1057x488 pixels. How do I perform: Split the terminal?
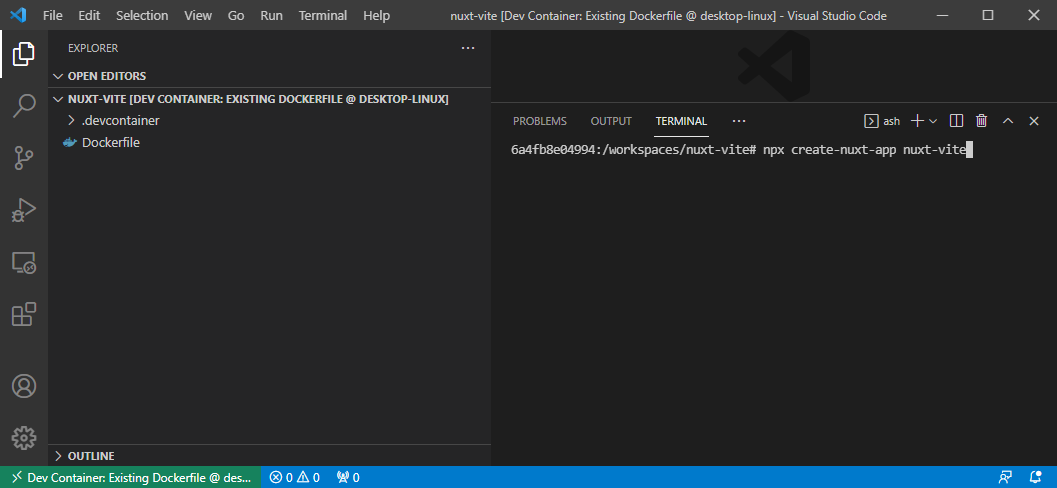click(x=956, y=121)
